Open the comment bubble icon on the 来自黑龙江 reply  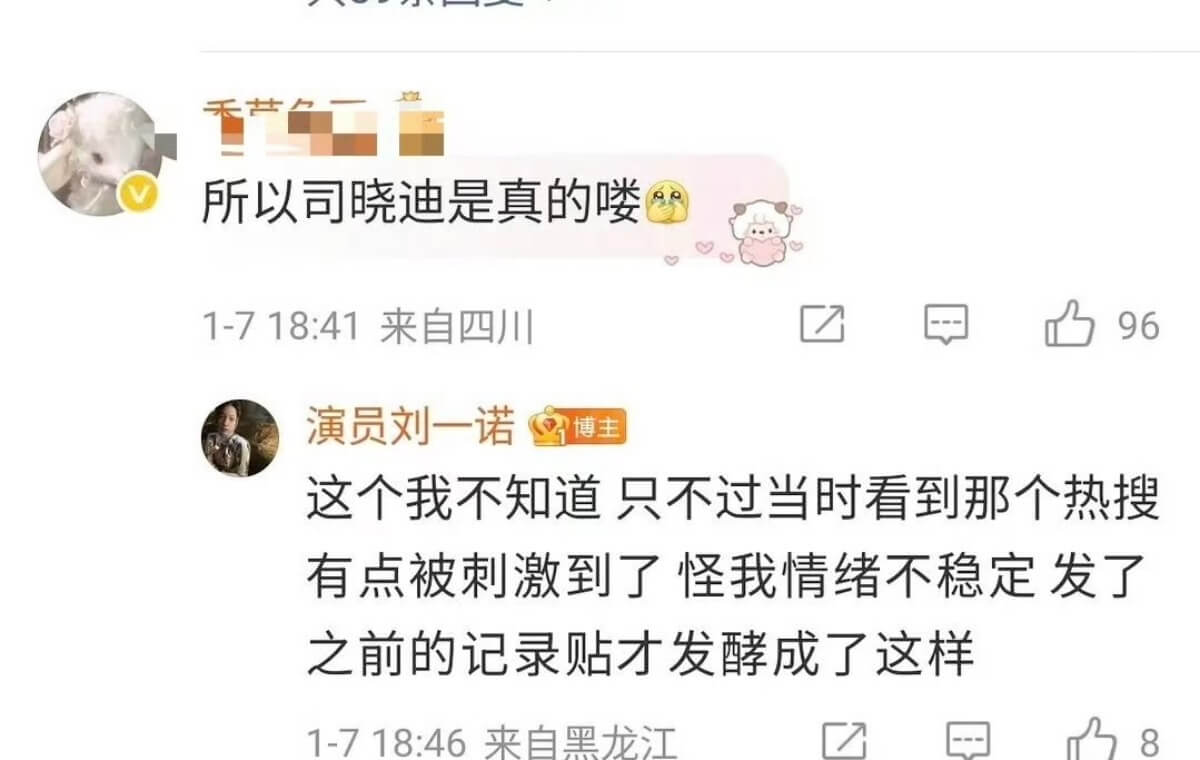pyautogui.click(x=967, y=742)
